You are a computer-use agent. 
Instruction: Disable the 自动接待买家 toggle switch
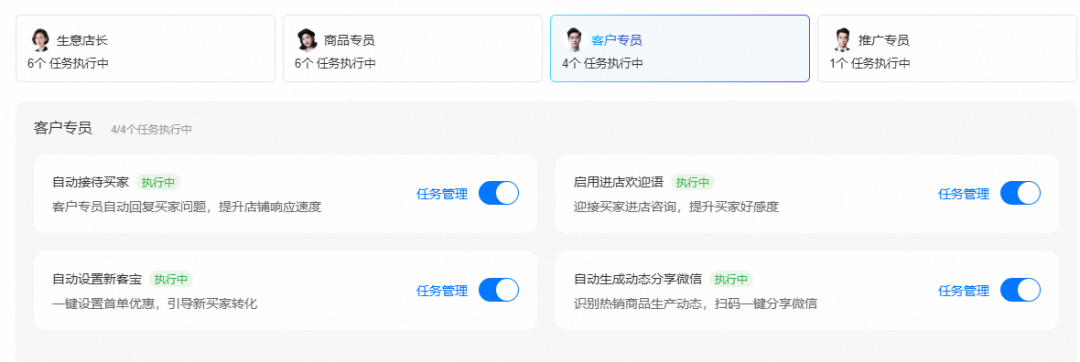(x=499, y=193)
